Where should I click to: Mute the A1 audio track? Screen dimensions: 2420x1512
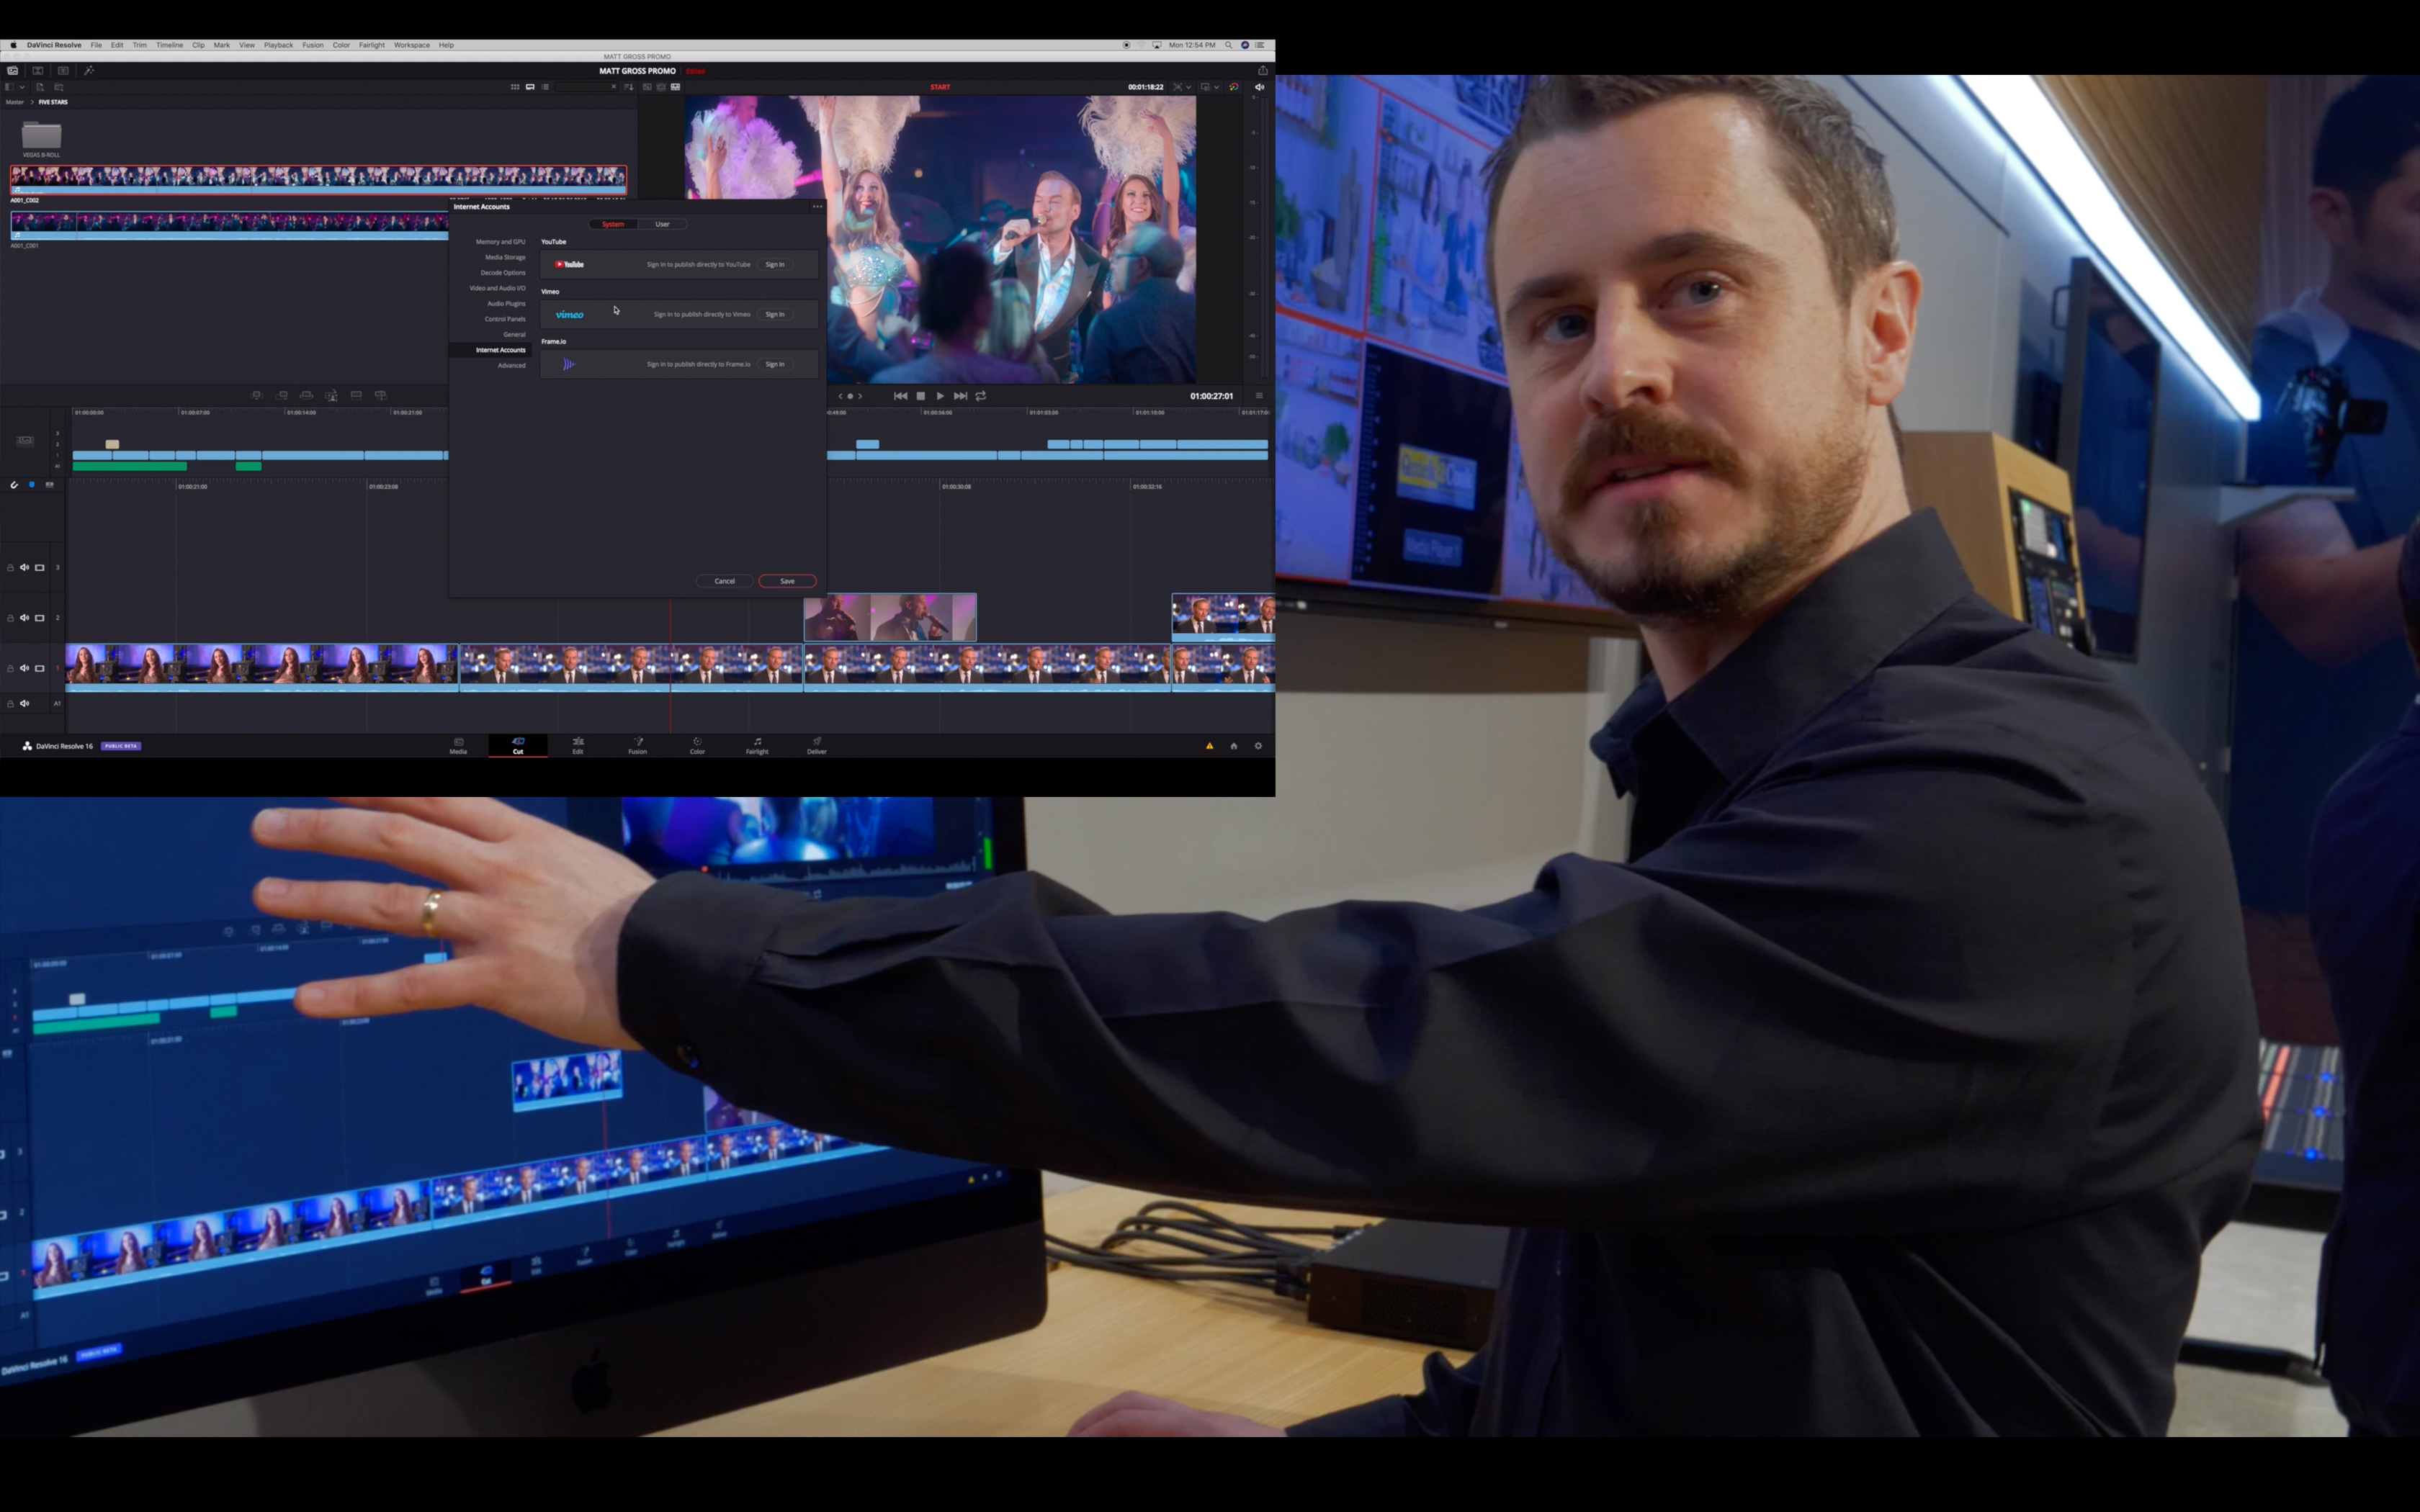click(x=24, y=703)
